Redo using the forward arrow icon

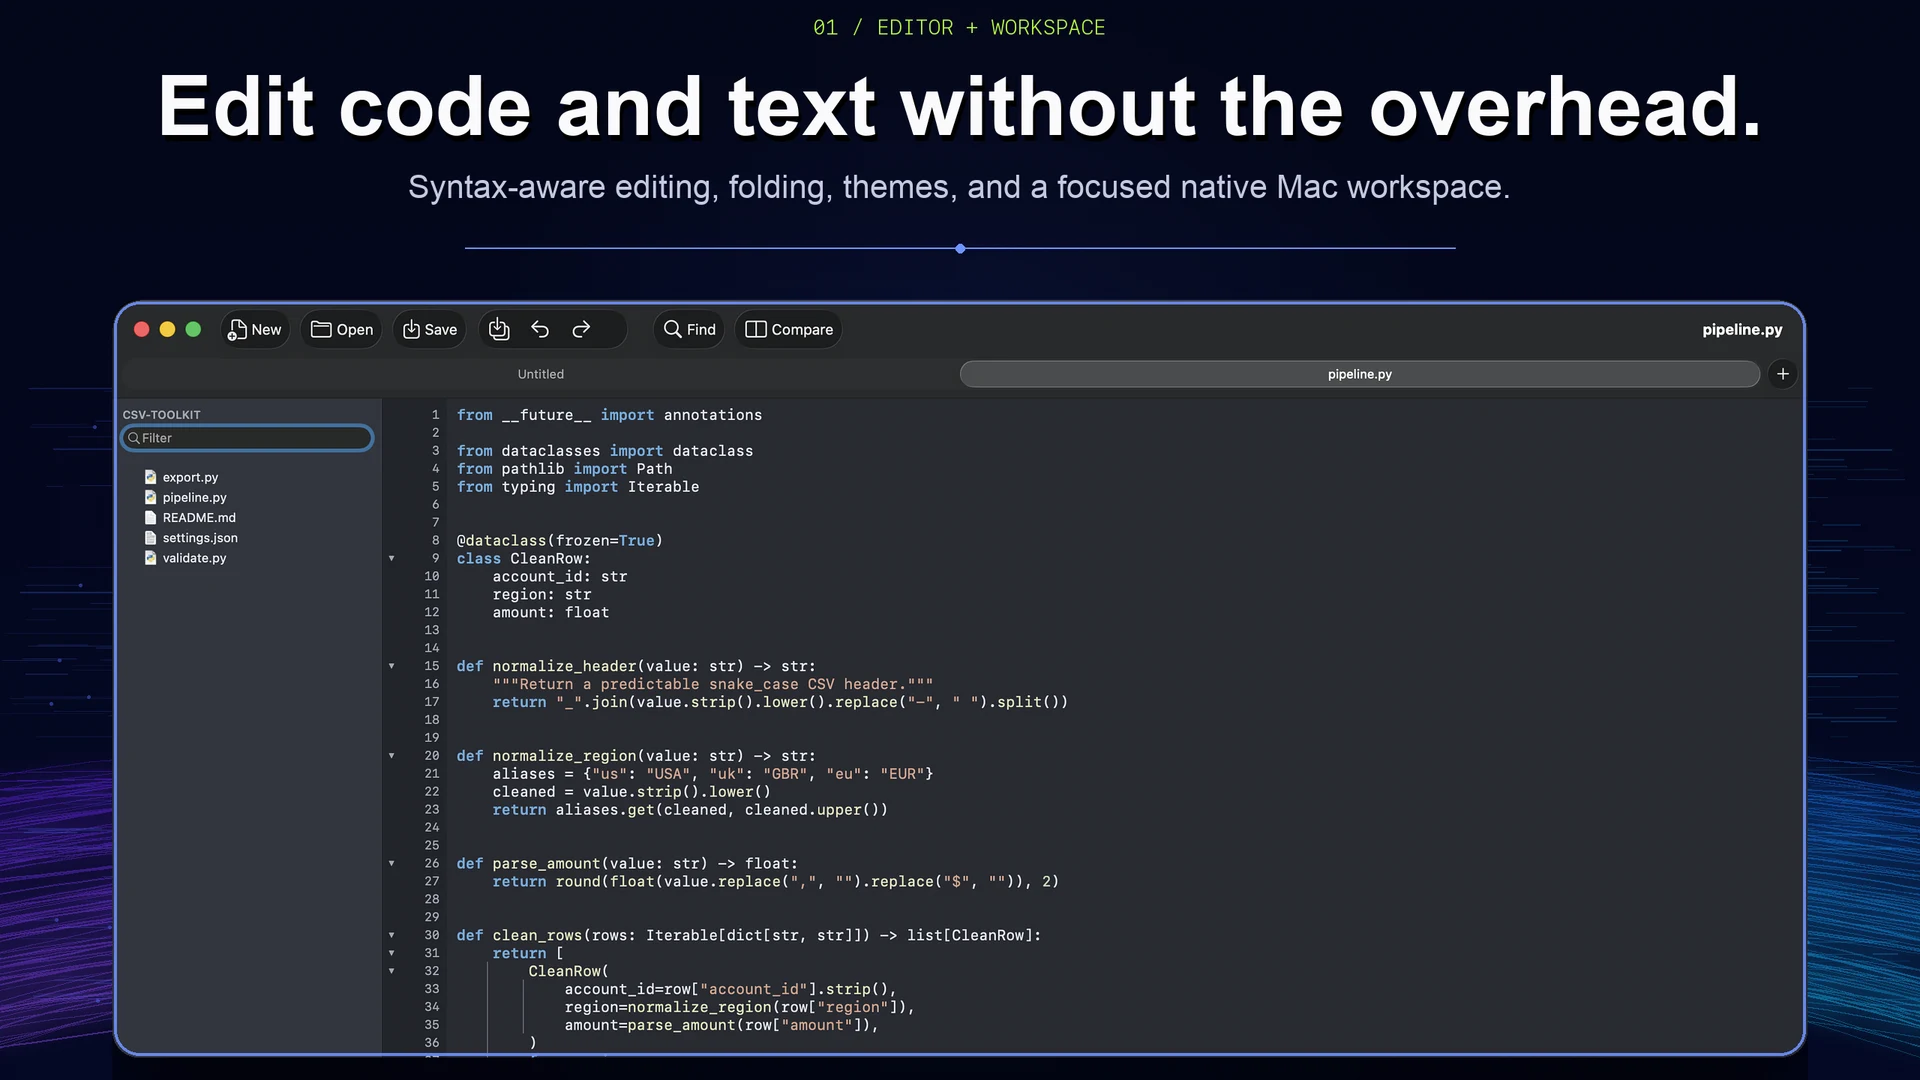[581, 329]
